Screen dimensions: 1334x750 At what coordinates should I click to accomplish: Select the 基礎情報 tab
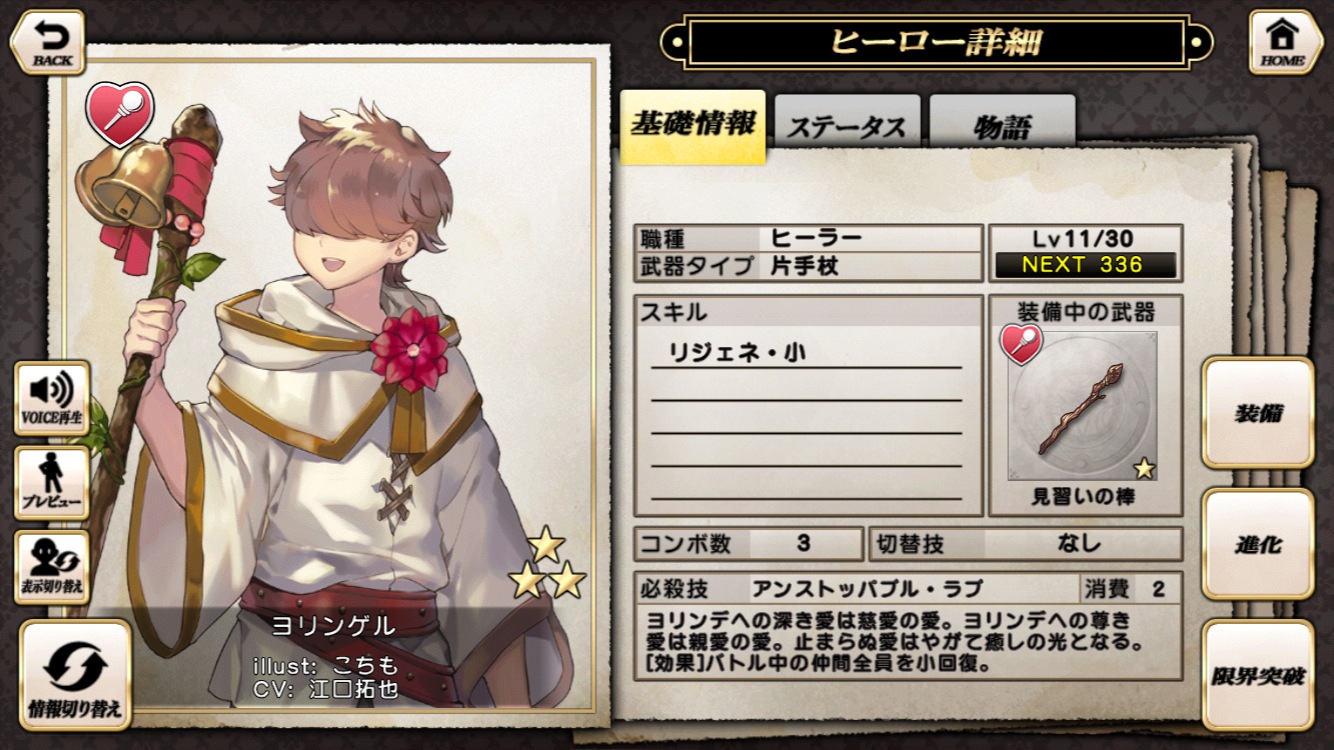(x=692, y=126)
